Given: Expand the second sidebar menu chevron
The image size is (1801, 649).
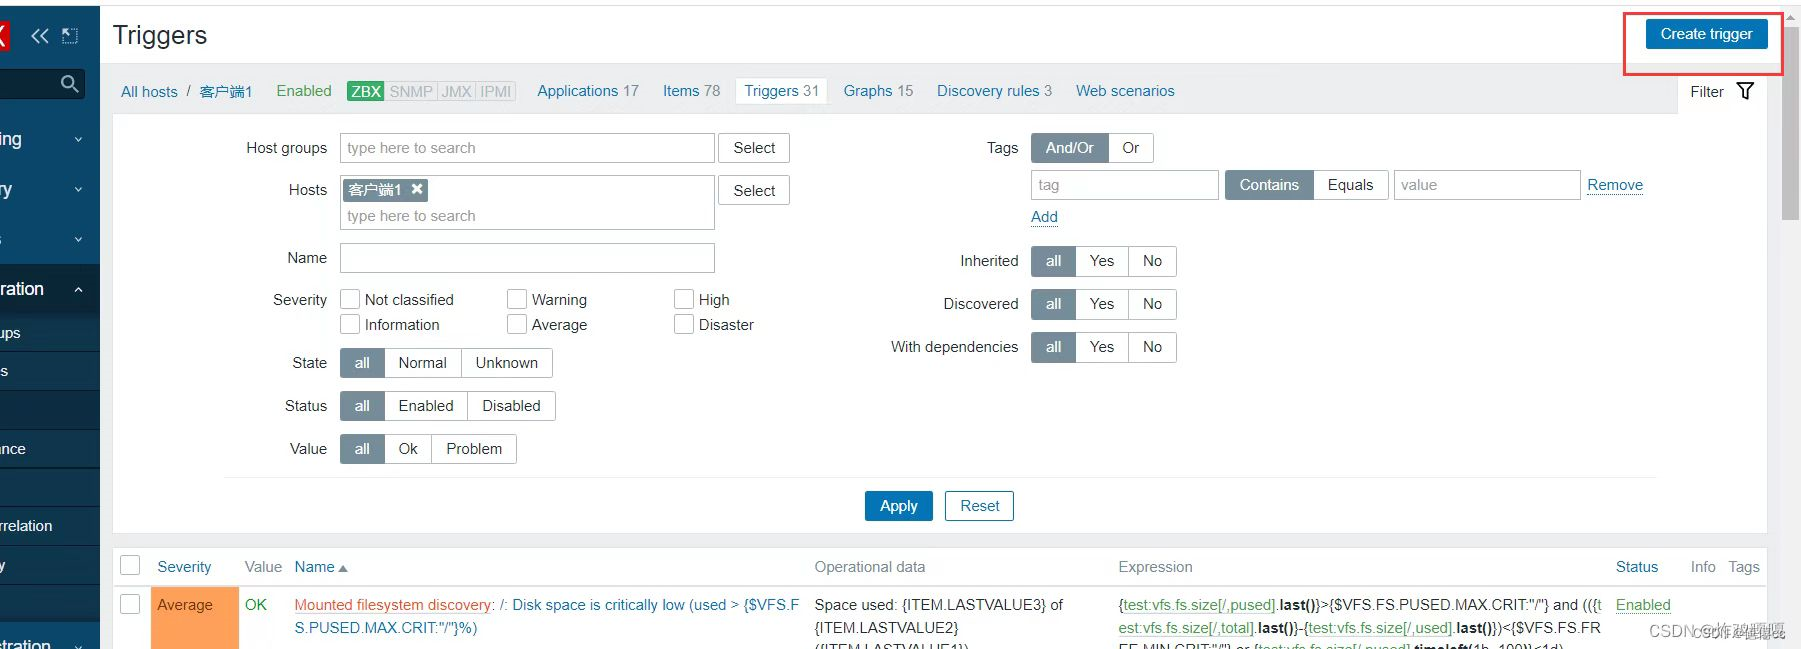Looking at the screenshot, I should coord(78,190).
